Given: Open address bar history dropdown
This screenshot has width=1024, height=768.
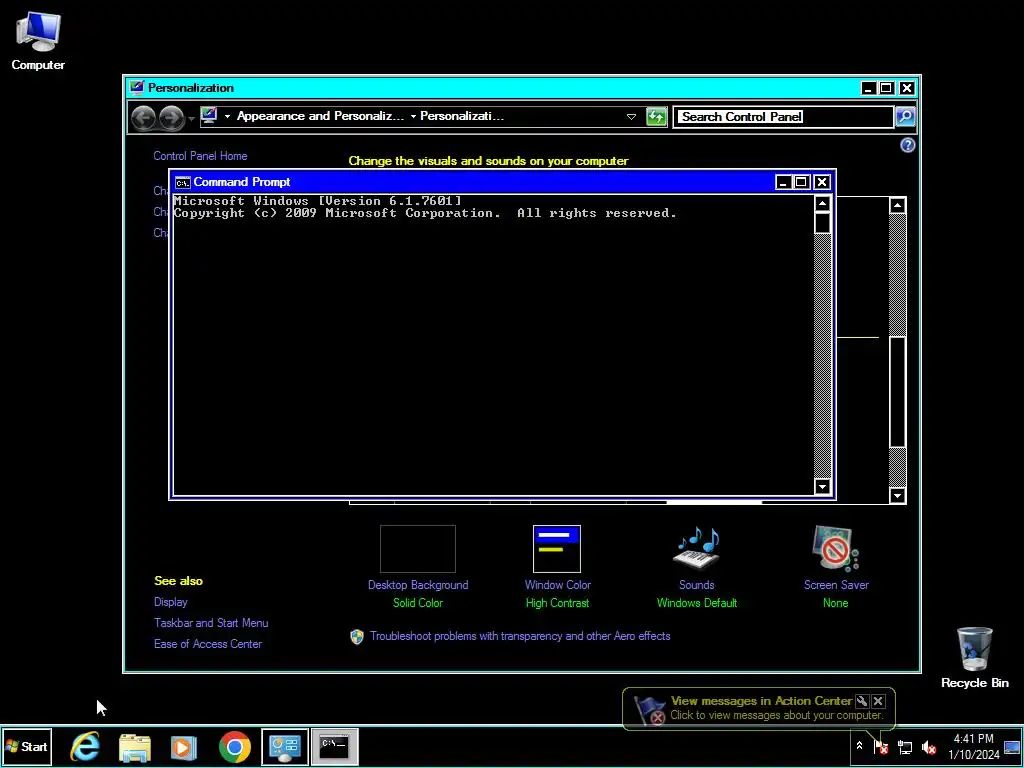Looking at the screenshot, I should click(x=632, y=117).
